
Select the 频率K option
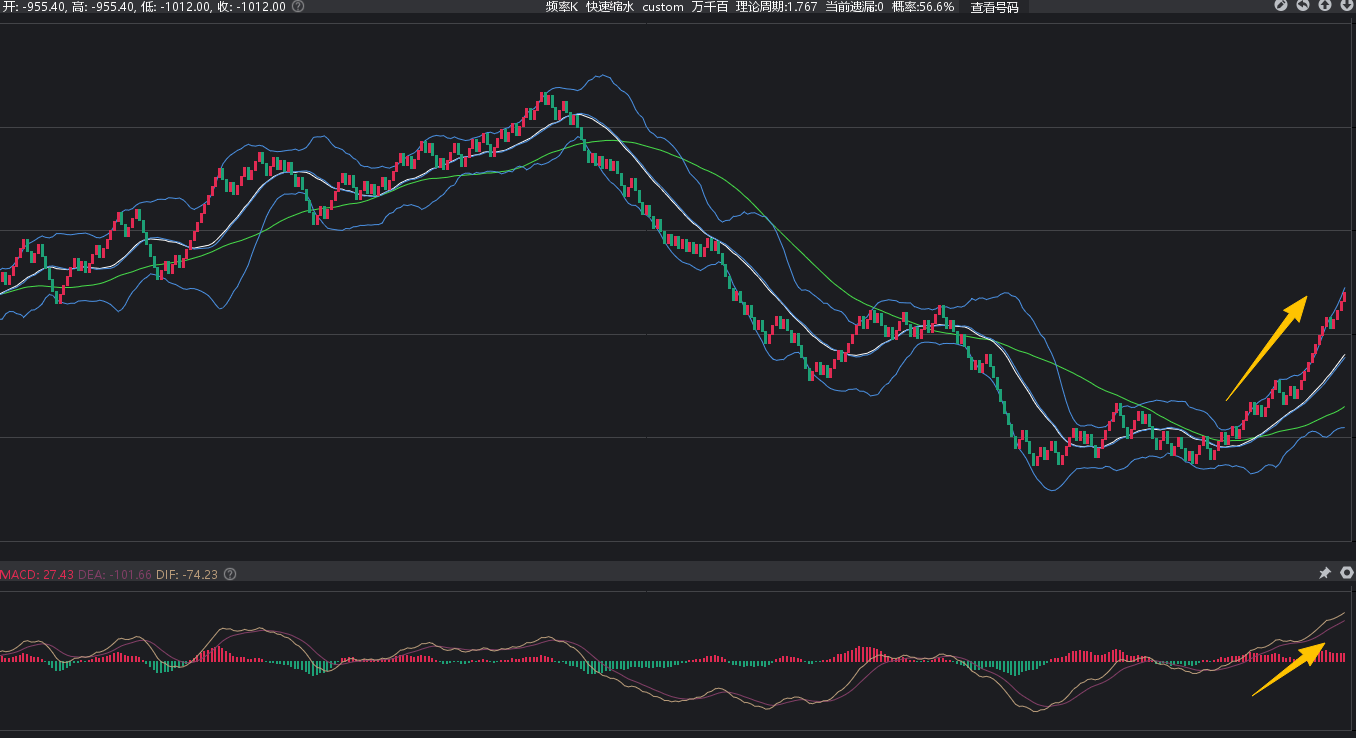(561, 7)
